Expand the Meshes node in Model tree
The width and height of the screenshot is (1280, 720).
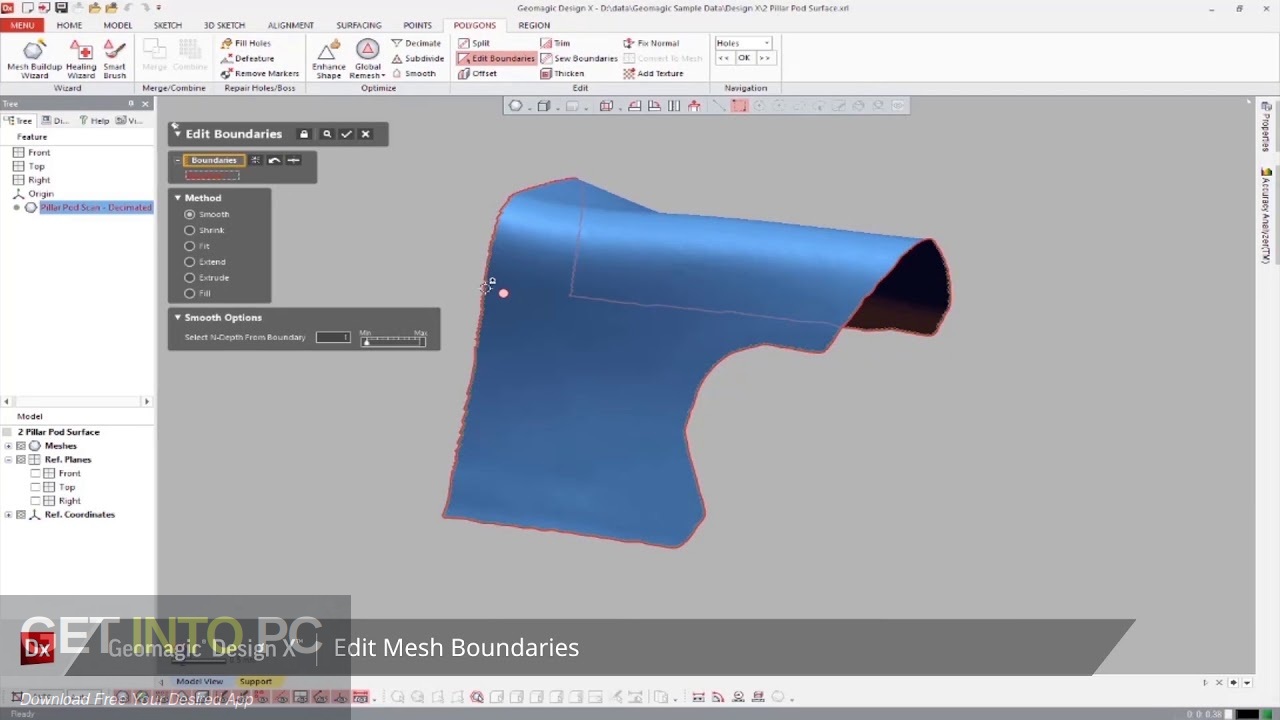[x=9, y=446]
